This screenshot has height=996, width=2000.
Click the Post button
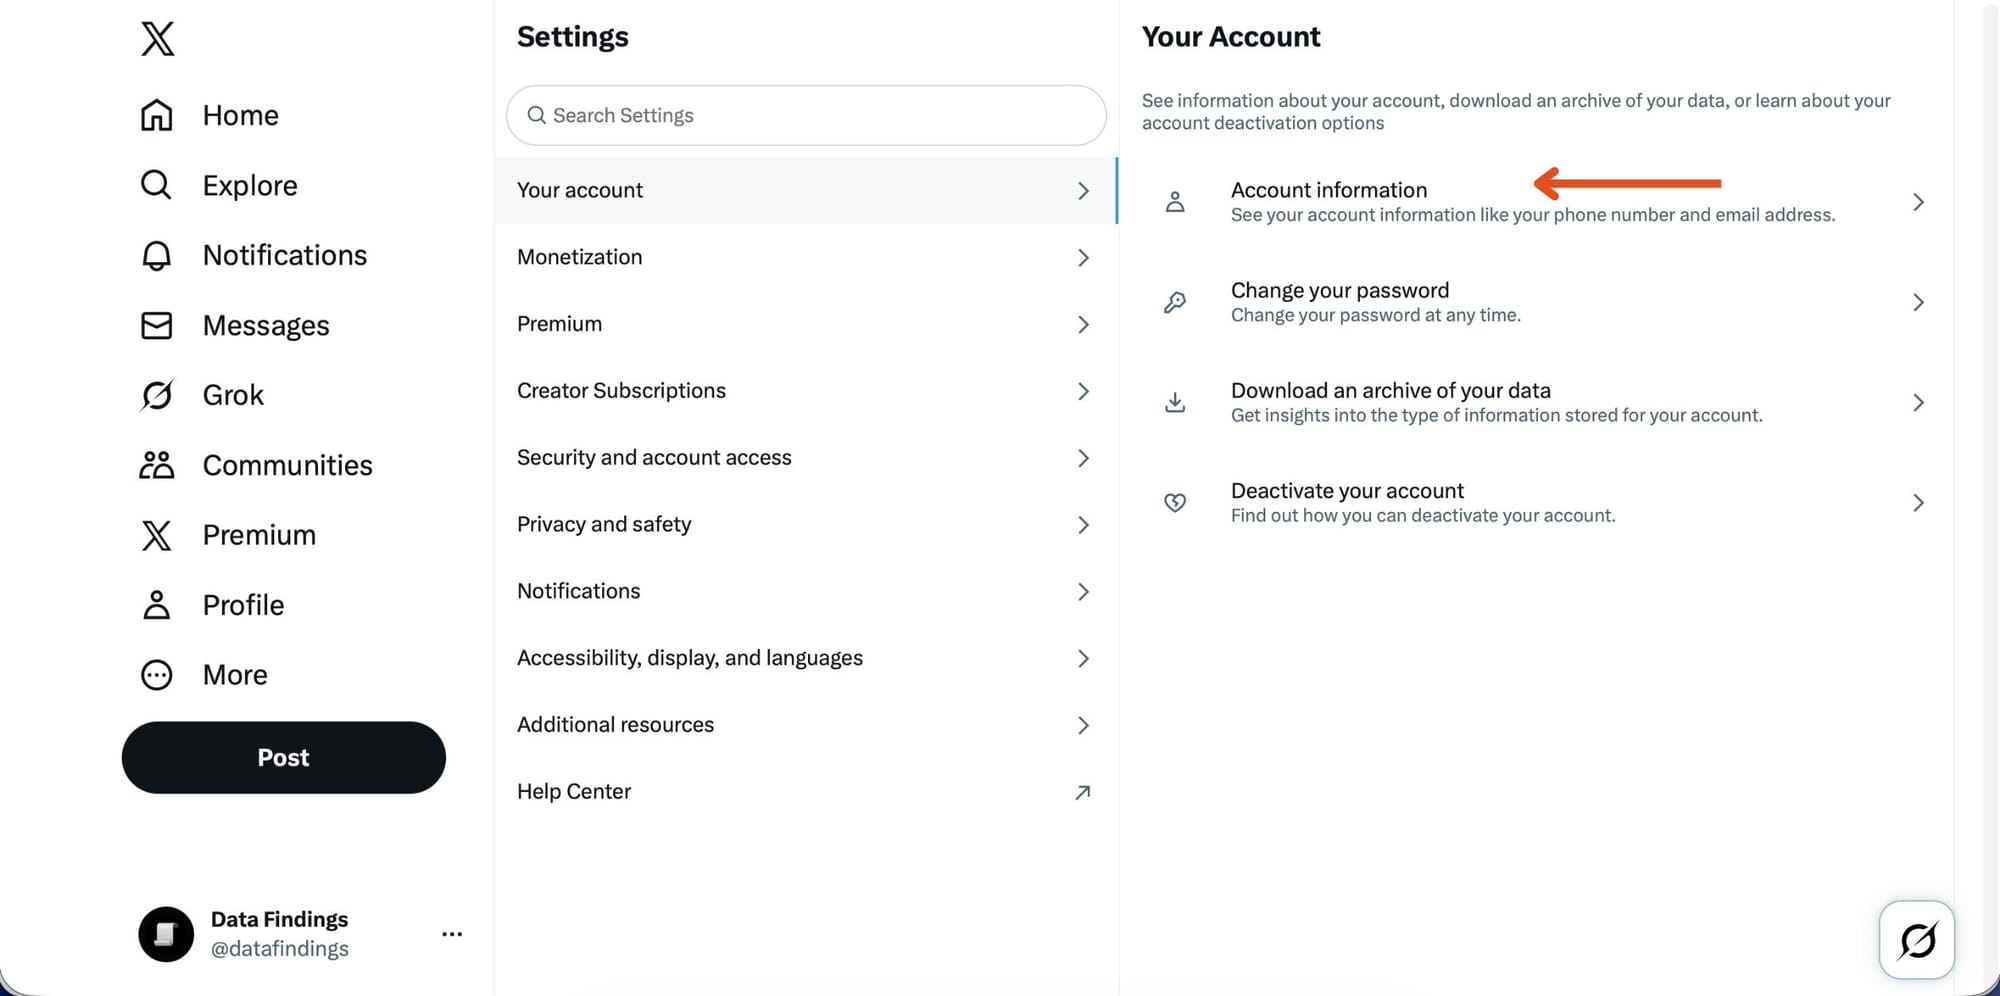tap(283, 757)
